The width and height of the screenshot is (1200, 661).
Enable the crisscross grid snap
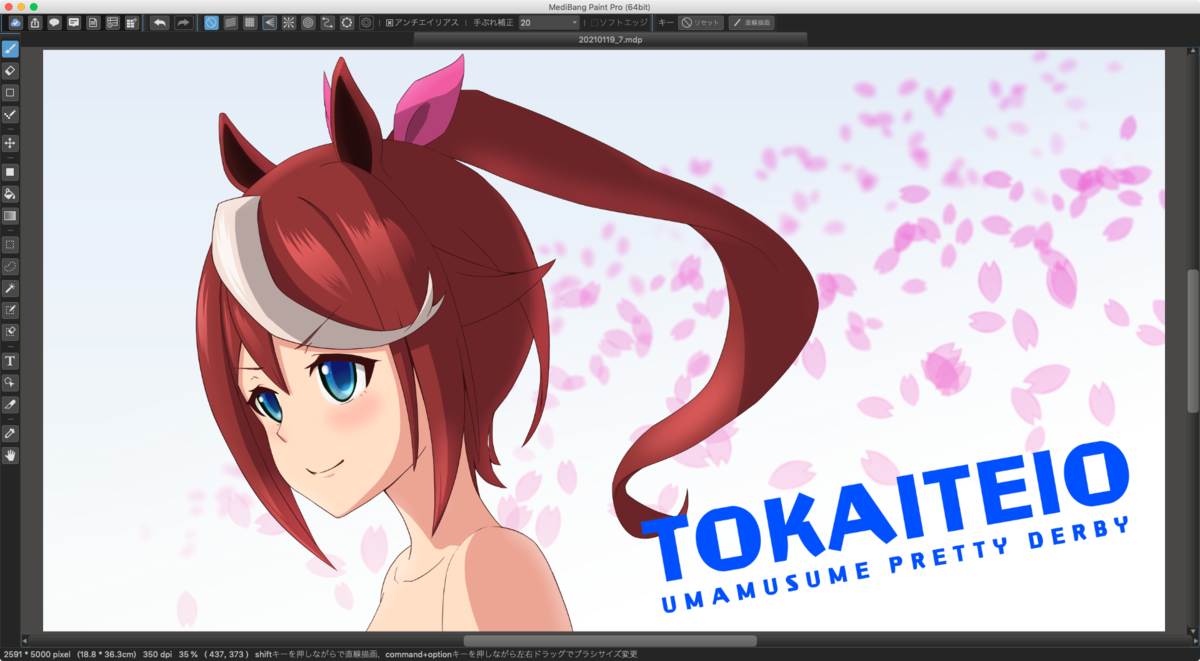250,22
